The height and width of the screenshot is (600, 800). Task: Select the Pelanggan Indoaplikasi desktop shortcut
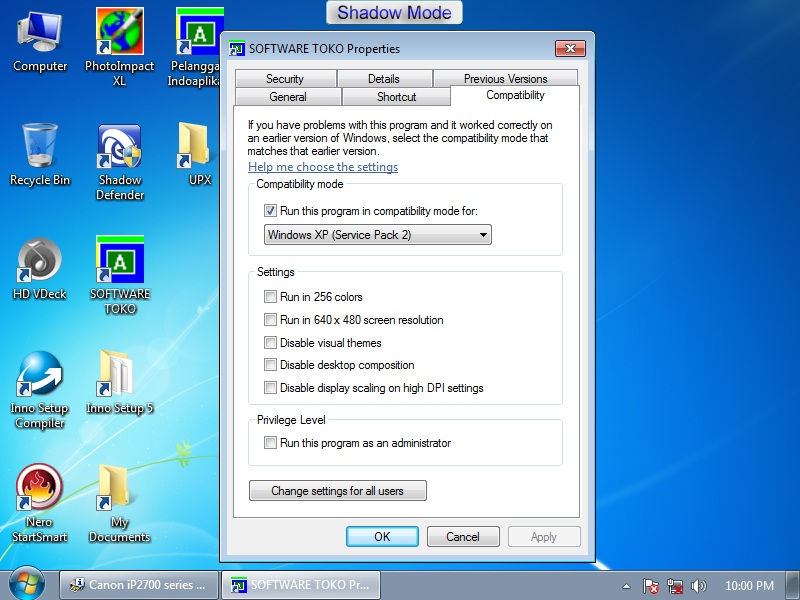point(196,46)
